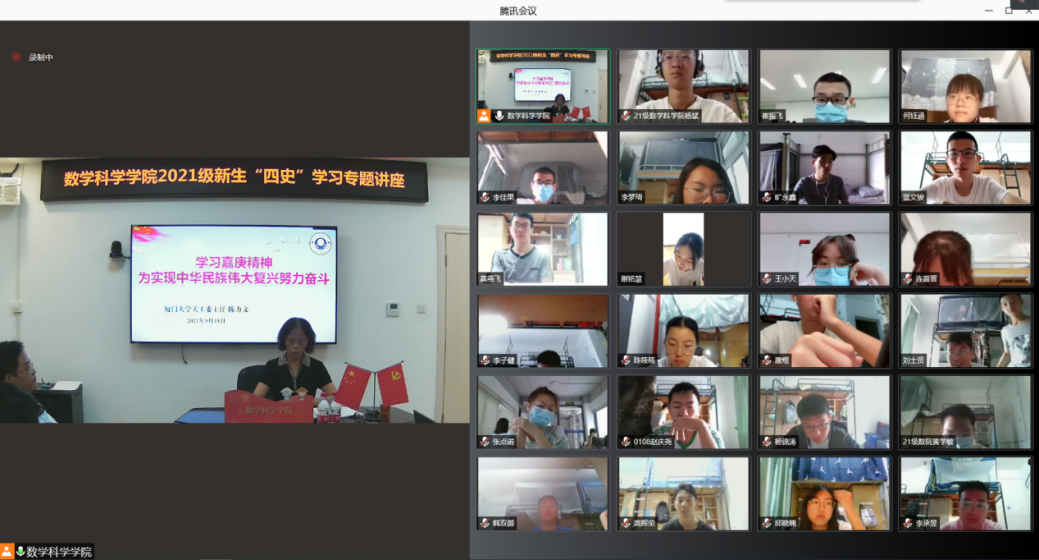Viewport: 1039px width, 560px height.
Task: Click the main shared lecture video
Action: (234, 290)
